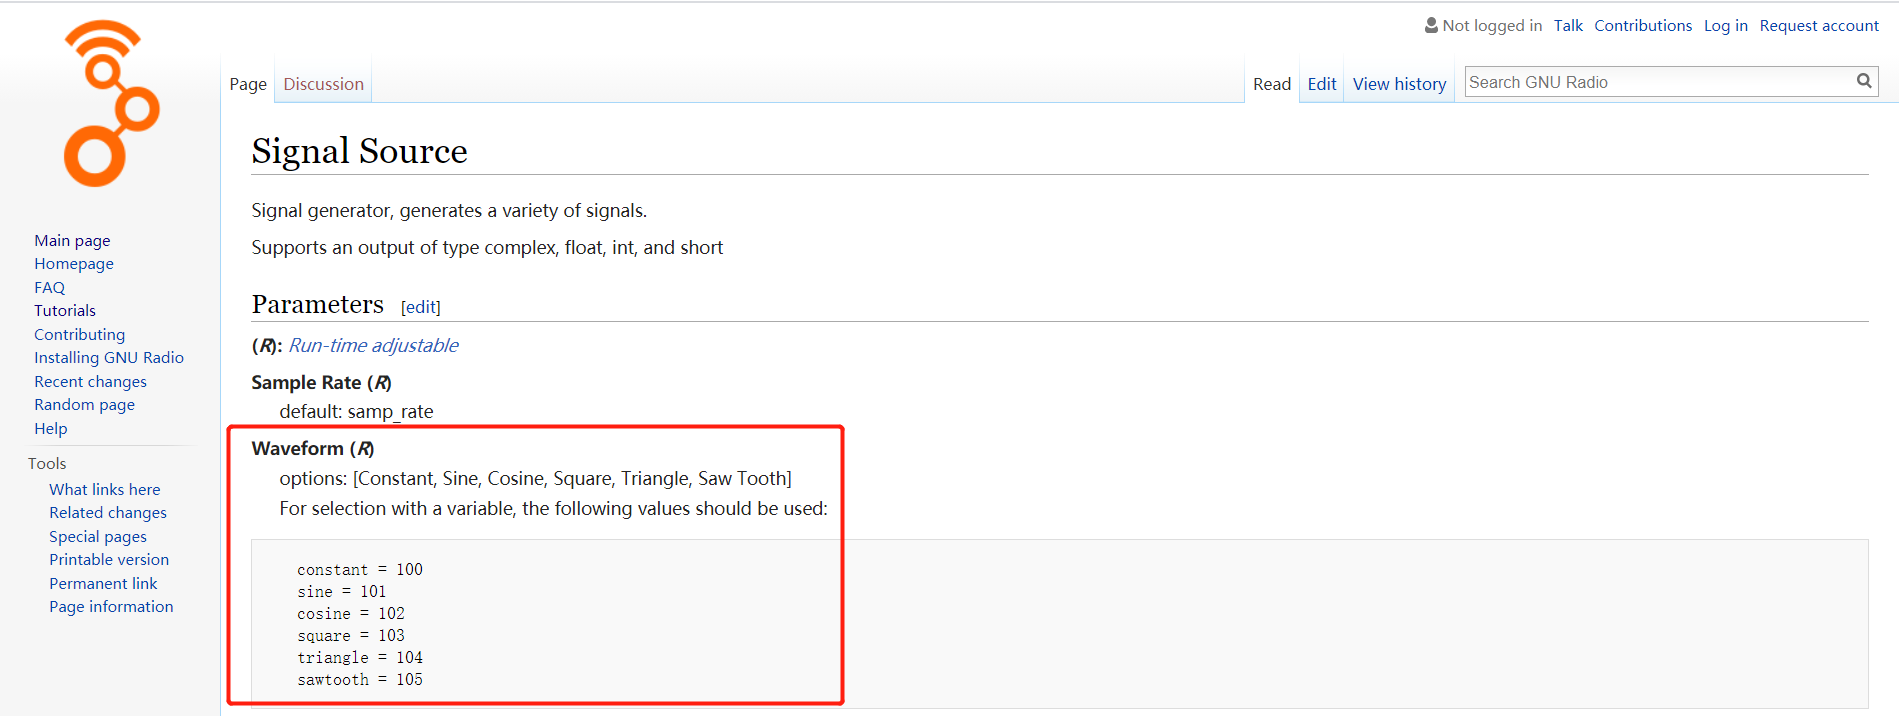Click the 'sawtooth = 105' code line

click(360, 680)
